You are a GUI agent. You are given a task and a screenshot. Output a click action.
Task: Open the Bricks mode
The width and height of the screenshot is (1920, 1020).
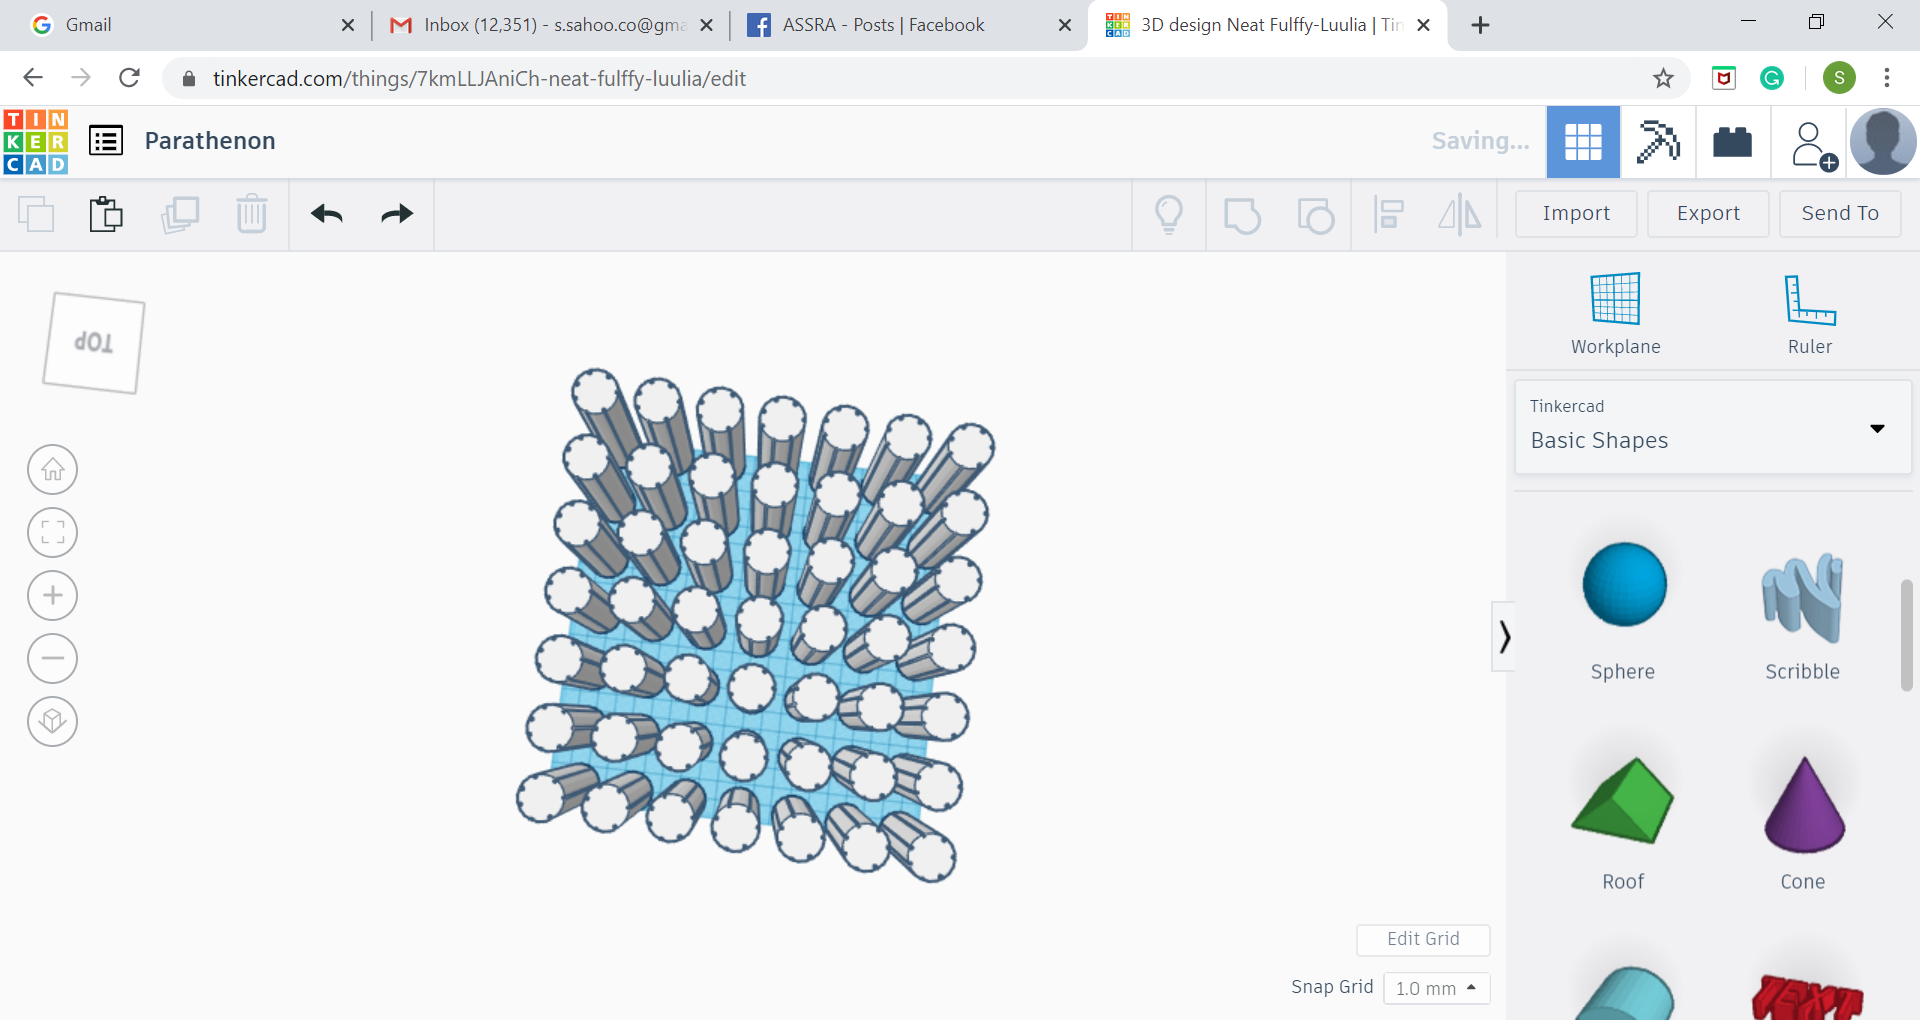tap(1733, 142)
